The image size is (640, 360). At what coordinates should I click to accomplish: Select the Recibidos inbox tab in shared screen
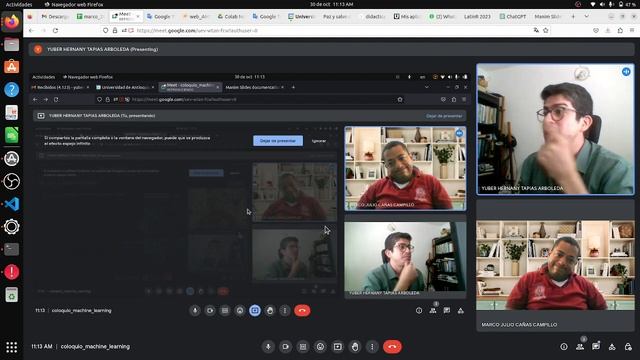tap(60, 87)
